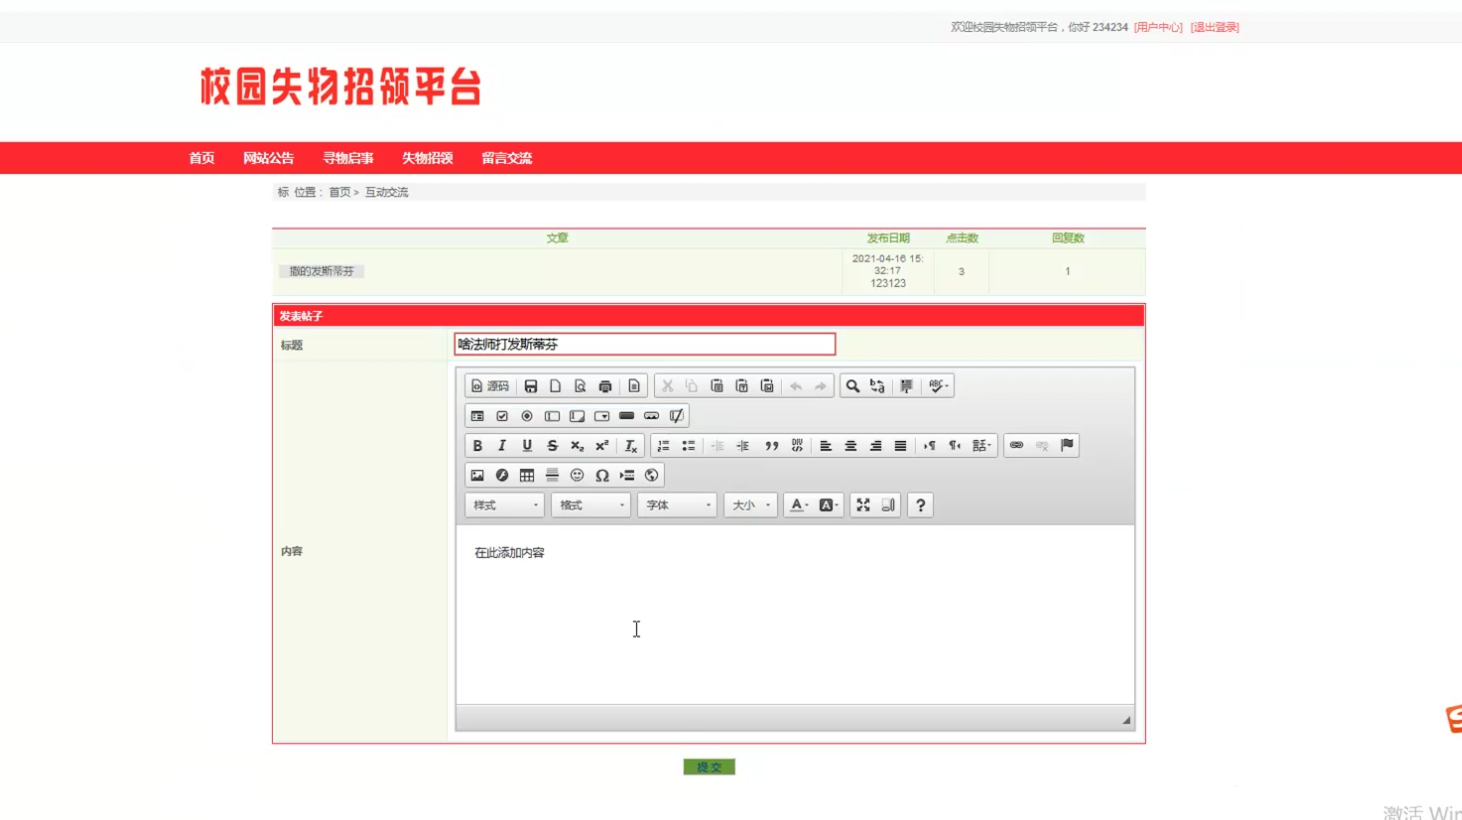
Task: Insert a form element
Action: tap(478, 416)
